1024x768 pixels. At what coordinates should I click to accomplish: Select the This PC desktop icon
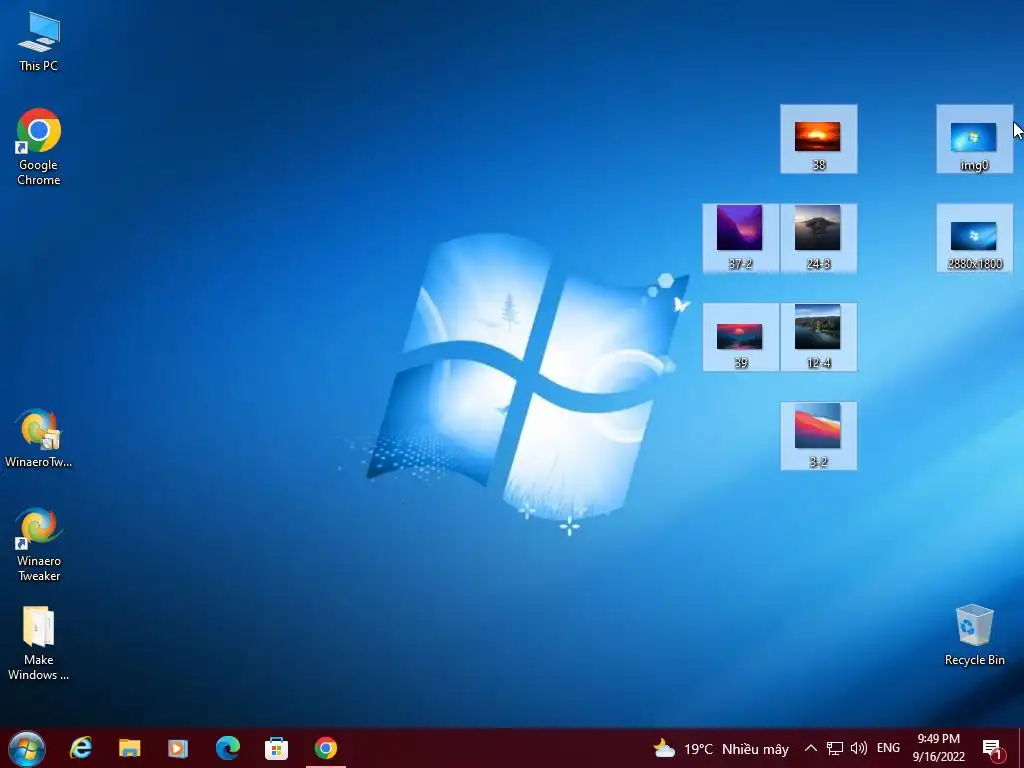[39, 42]
